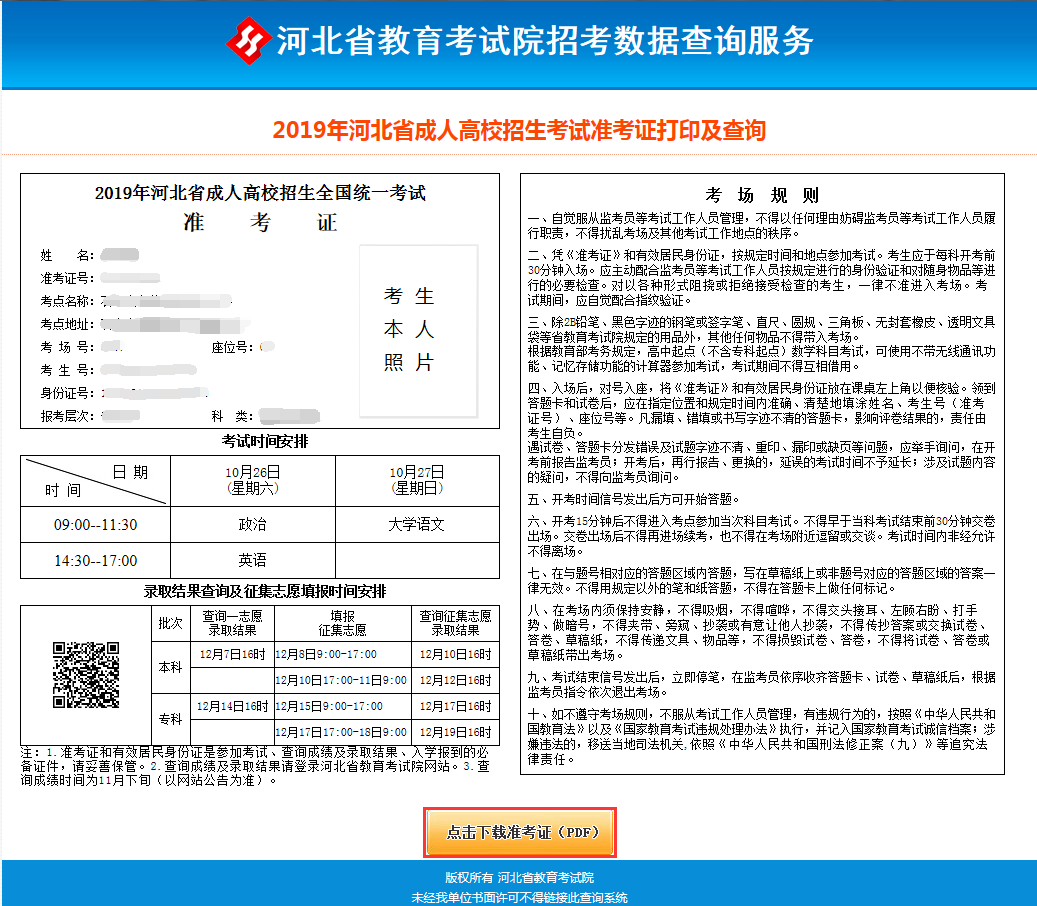Image resolution: width=1037 pixels, height=906 pixels.
Task: Click the 身份证号: field label
Action: [x=67, y=393]
